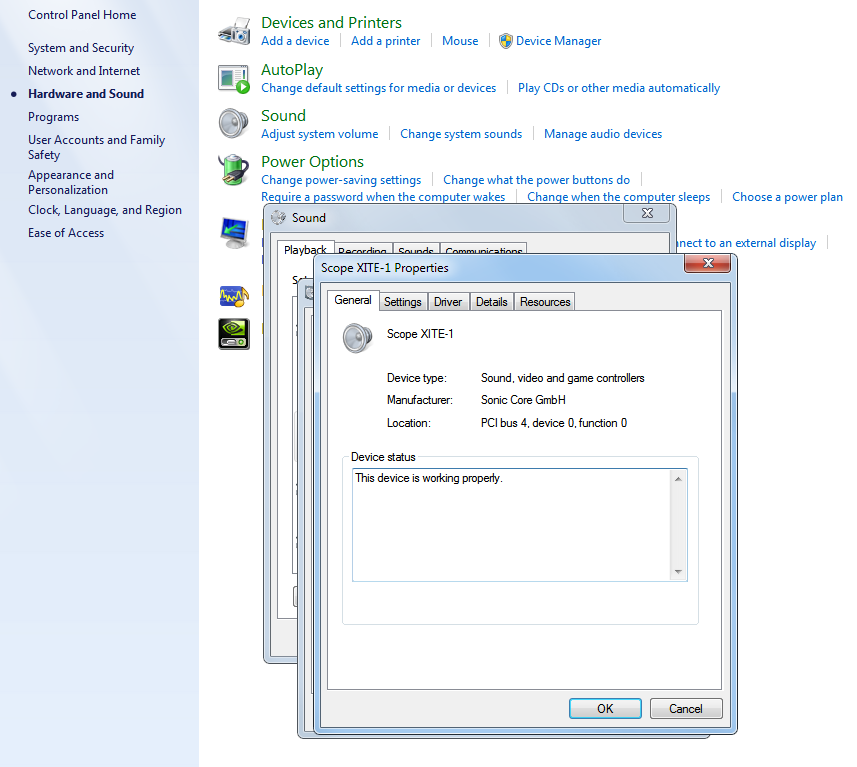This screenshot has width=857, height=767.
Task: Open Appearance and Personalization category
Action: [x=71, y=182]
